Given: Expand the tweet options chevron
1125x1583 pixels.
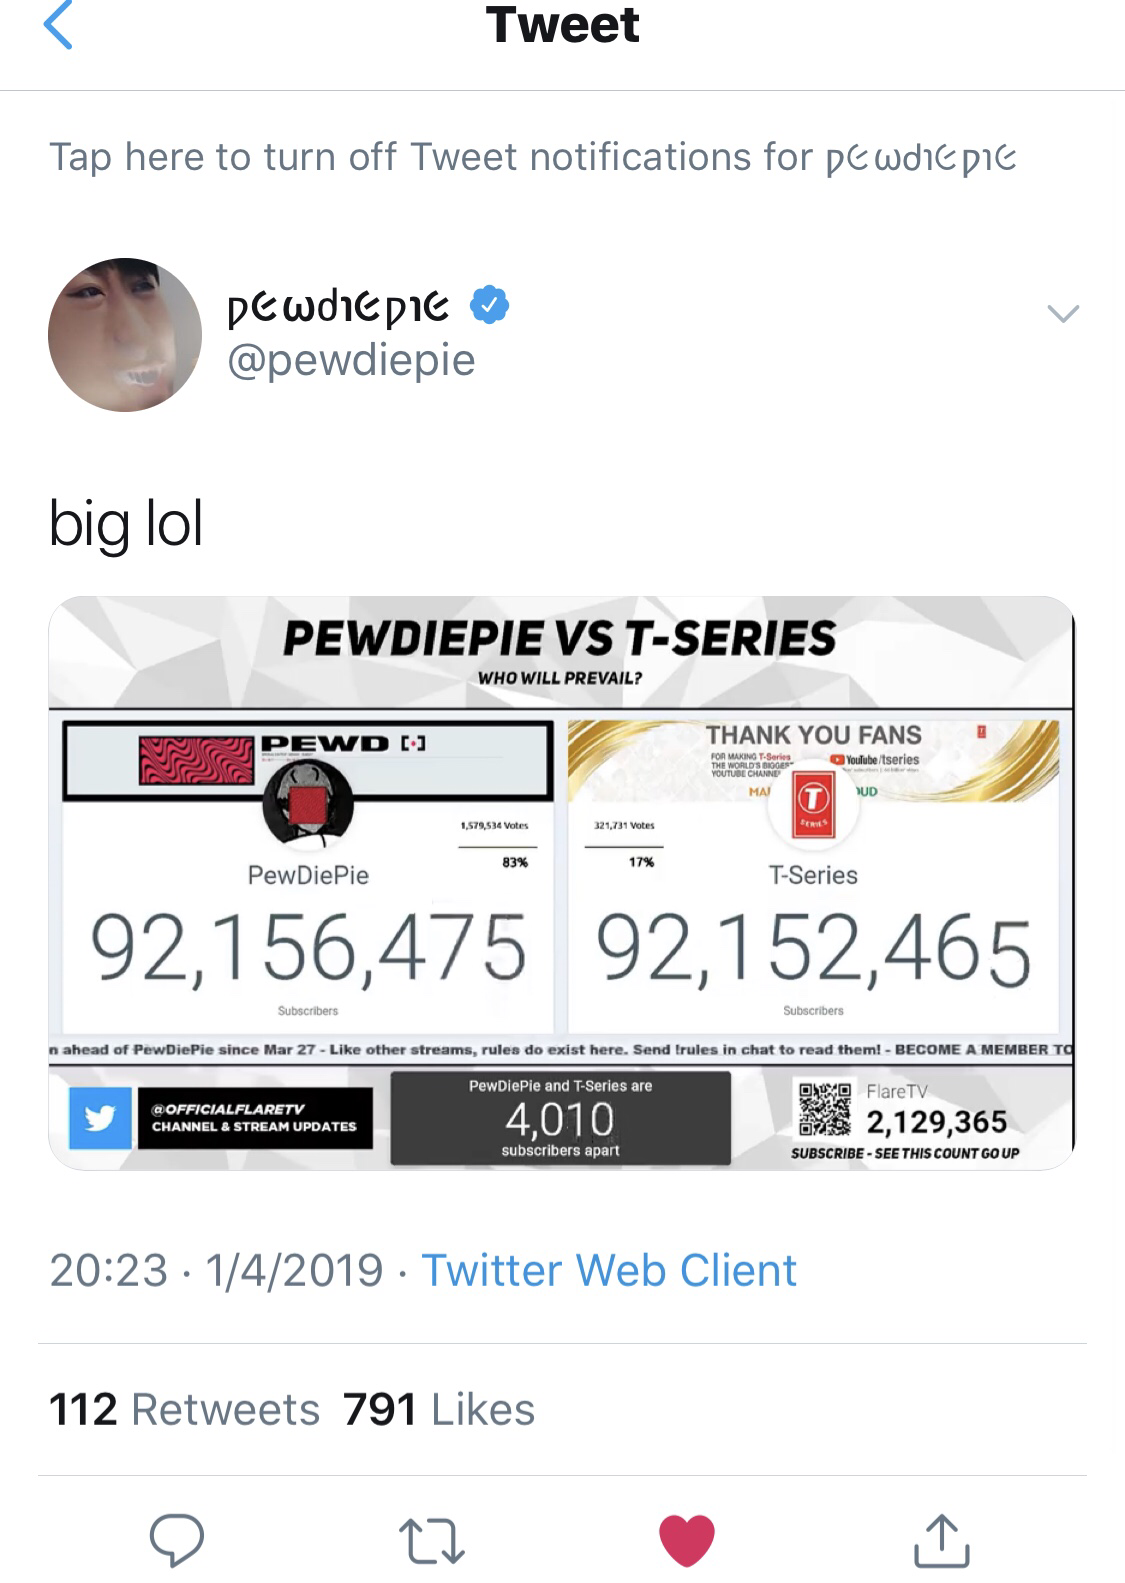Looking at the screenshot, I should (1063, 314).
